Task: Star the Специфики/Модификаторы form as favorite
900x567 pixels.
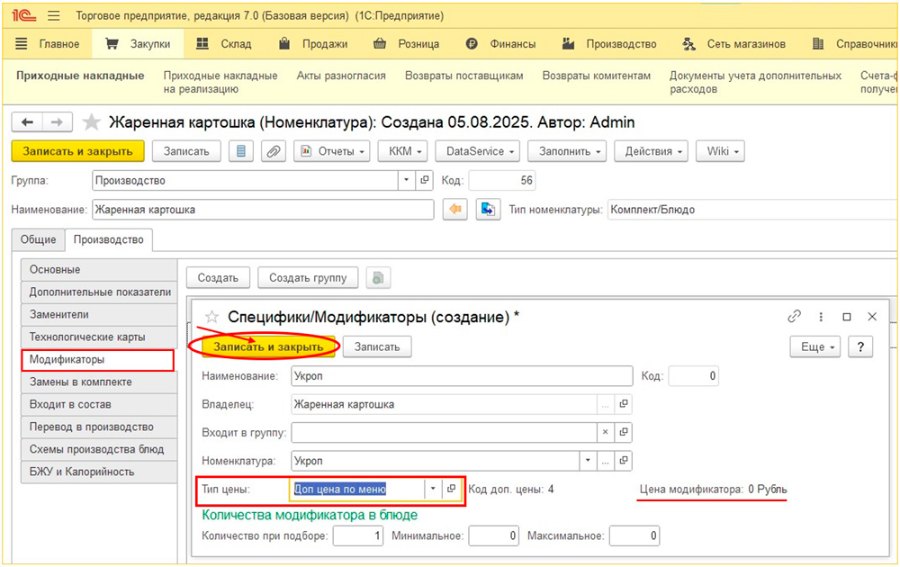Action: coord(212,317)
